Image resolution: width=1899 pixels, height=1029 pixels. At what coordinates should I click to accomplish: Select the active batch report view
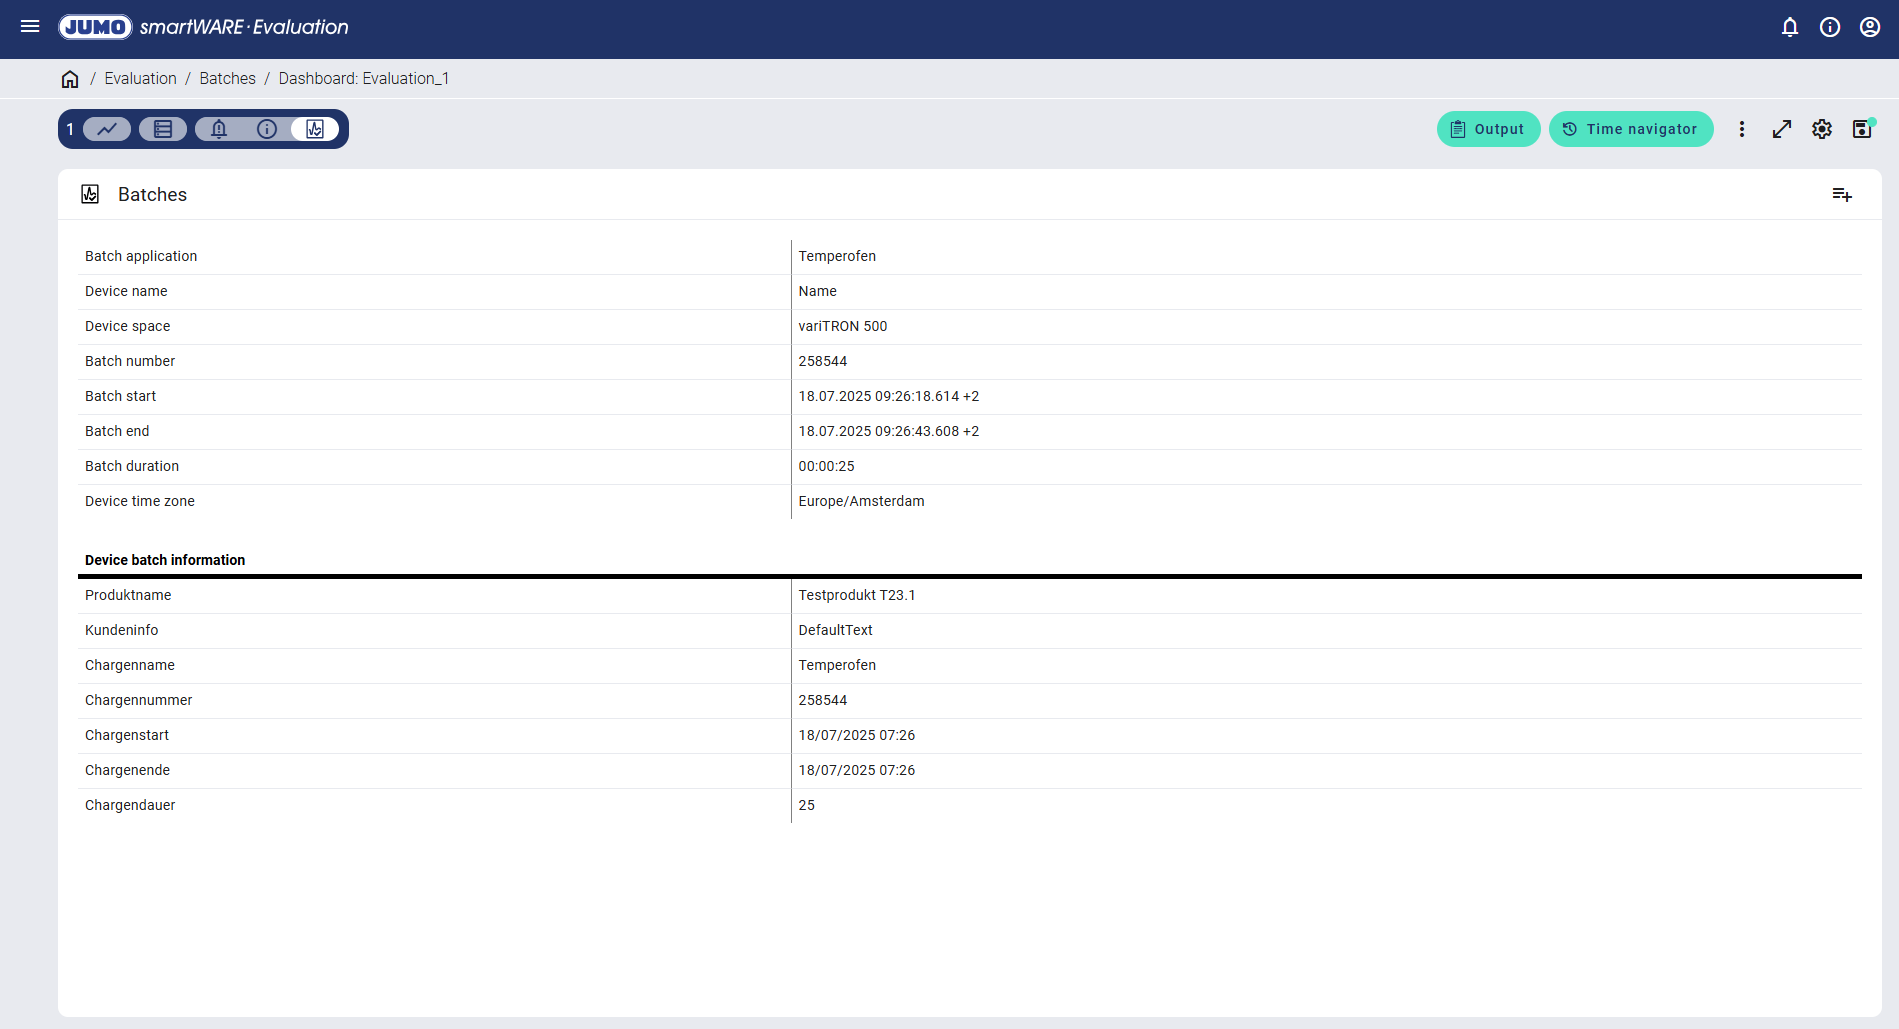tap(315, 129)
